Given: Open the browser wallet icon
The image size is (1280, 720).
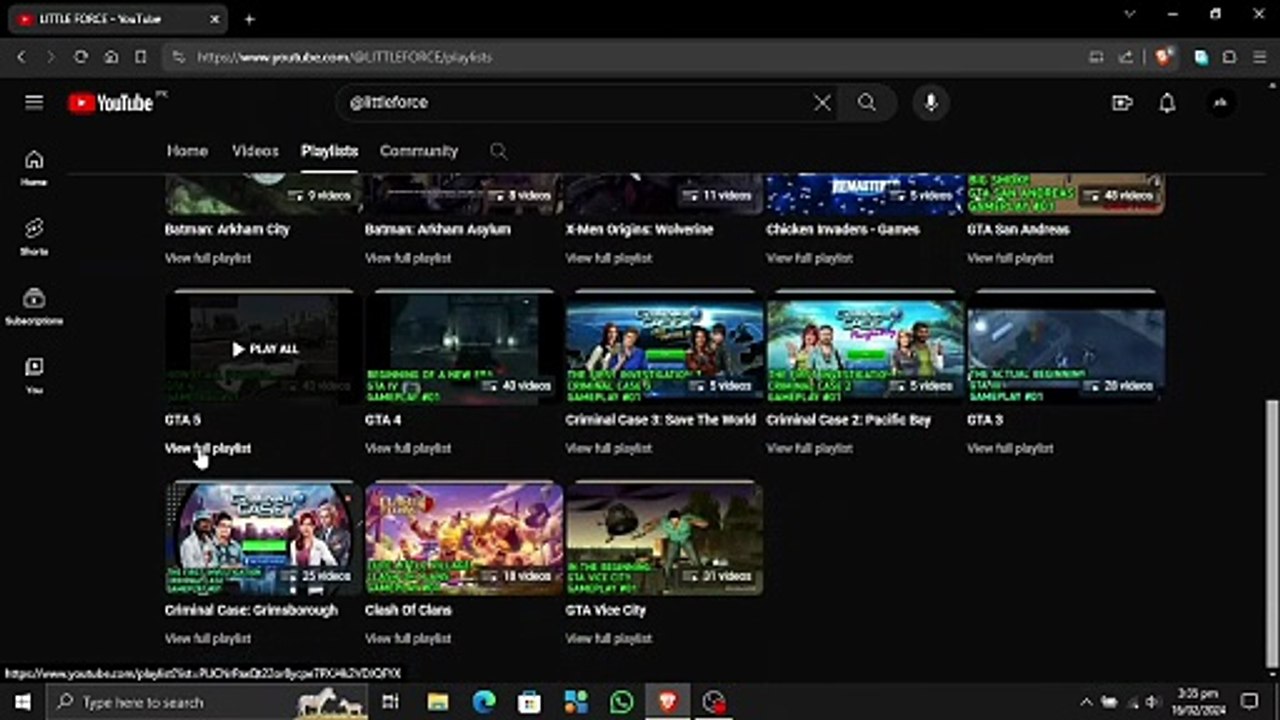Looking at the screenshot, I should click(x=1229, y=57).
